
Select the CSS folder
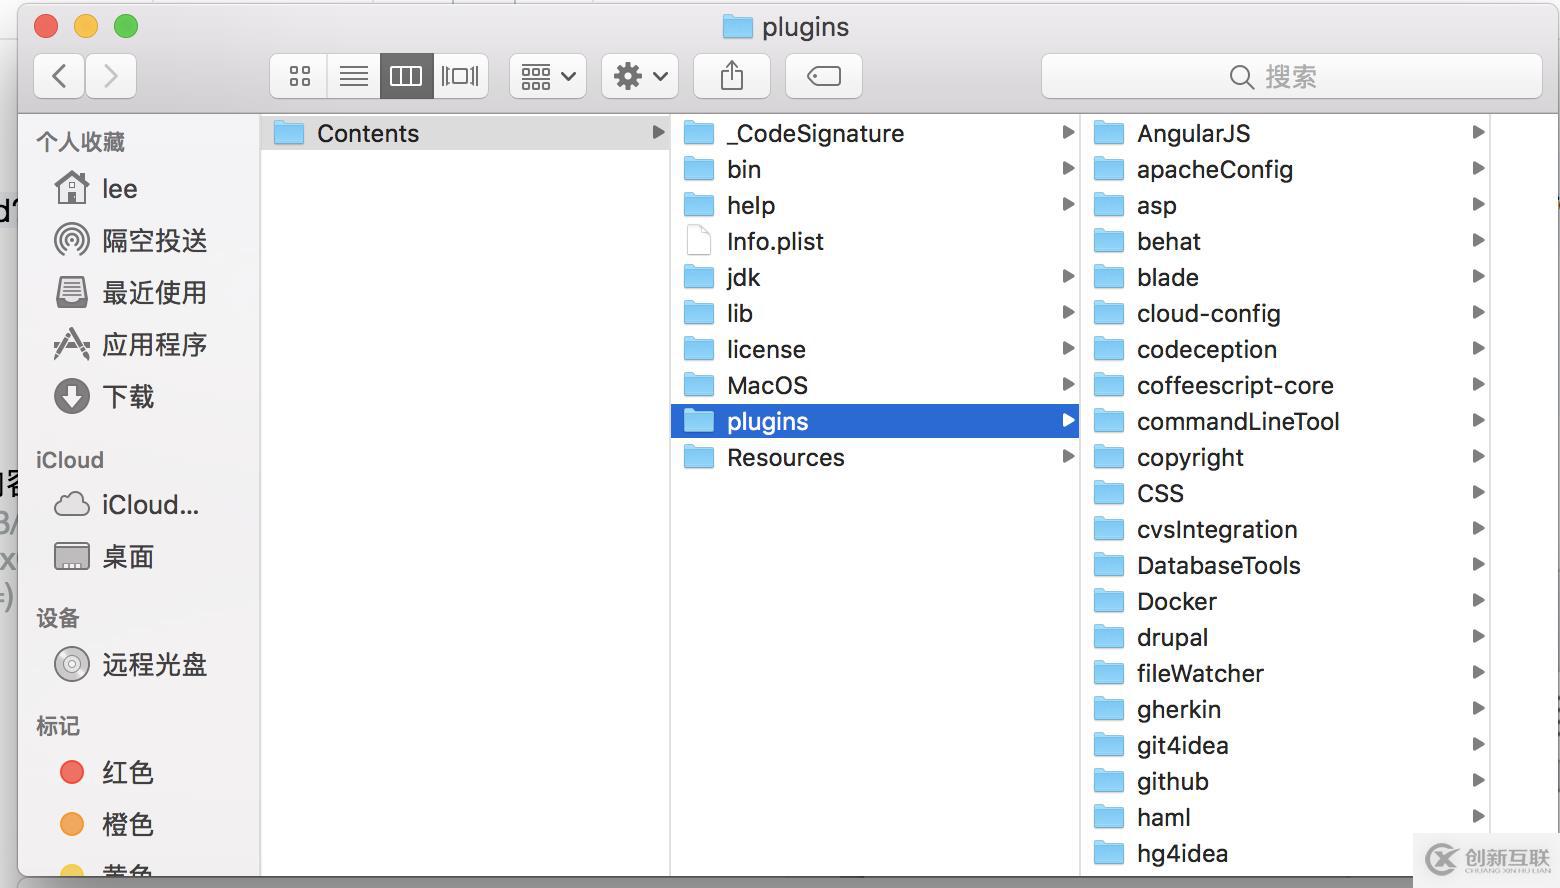click(1286, 493)
